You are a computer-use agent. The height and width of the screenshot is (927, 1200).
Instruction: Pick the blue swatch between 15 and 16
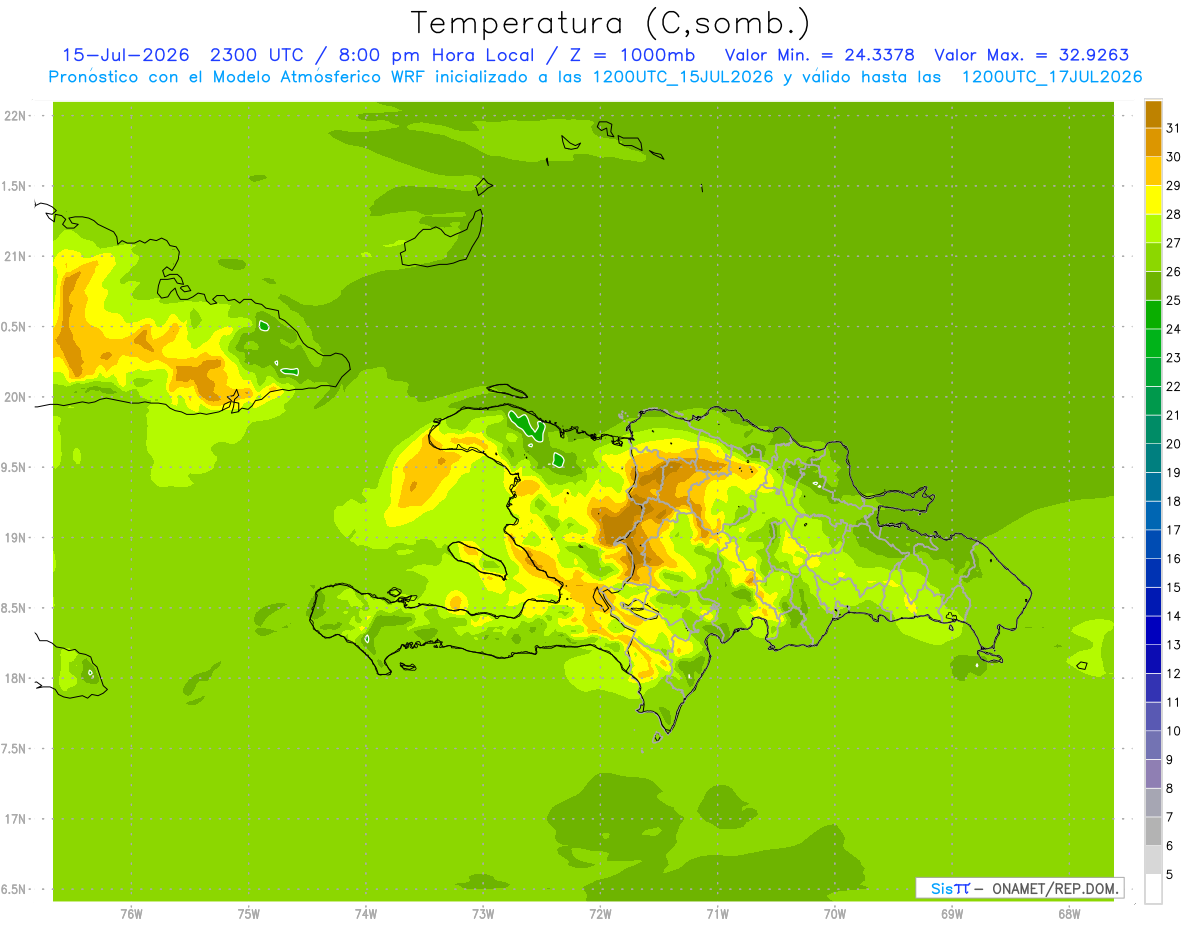[x=1153, y=573]
